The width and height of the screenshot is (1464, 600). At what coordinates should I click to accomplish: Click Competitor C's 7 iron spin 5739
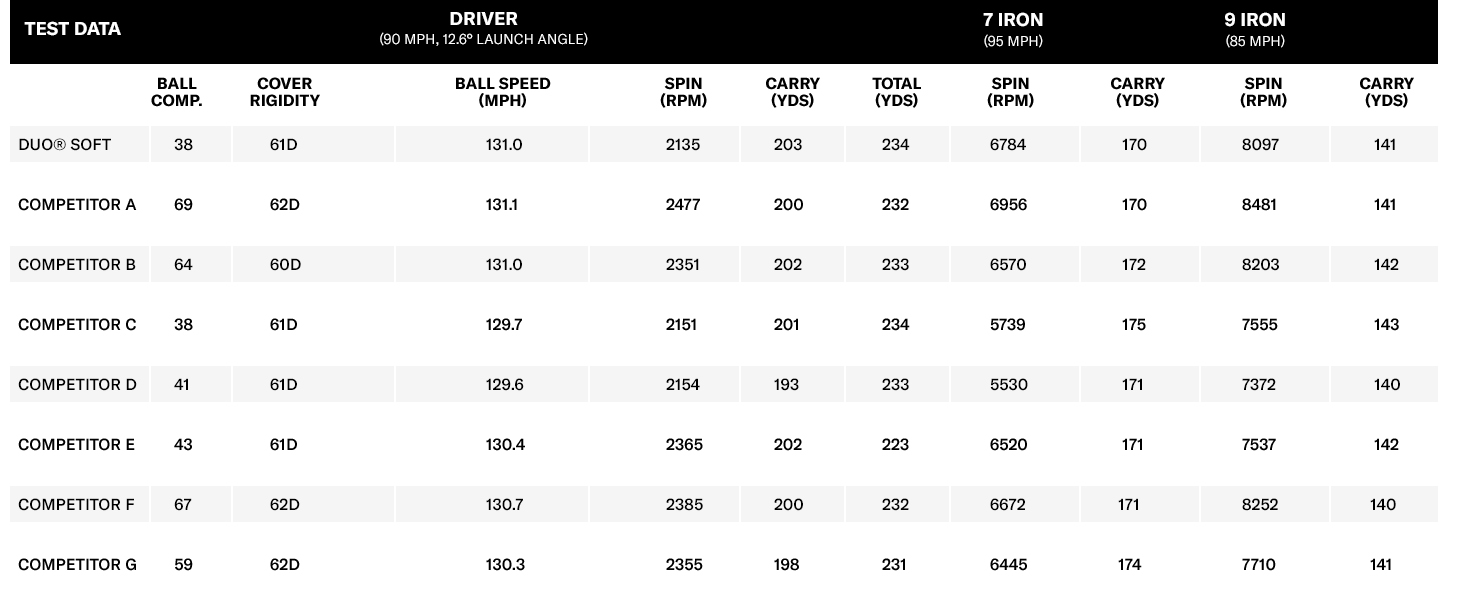pyautogui.click(x=1008, y=325)
